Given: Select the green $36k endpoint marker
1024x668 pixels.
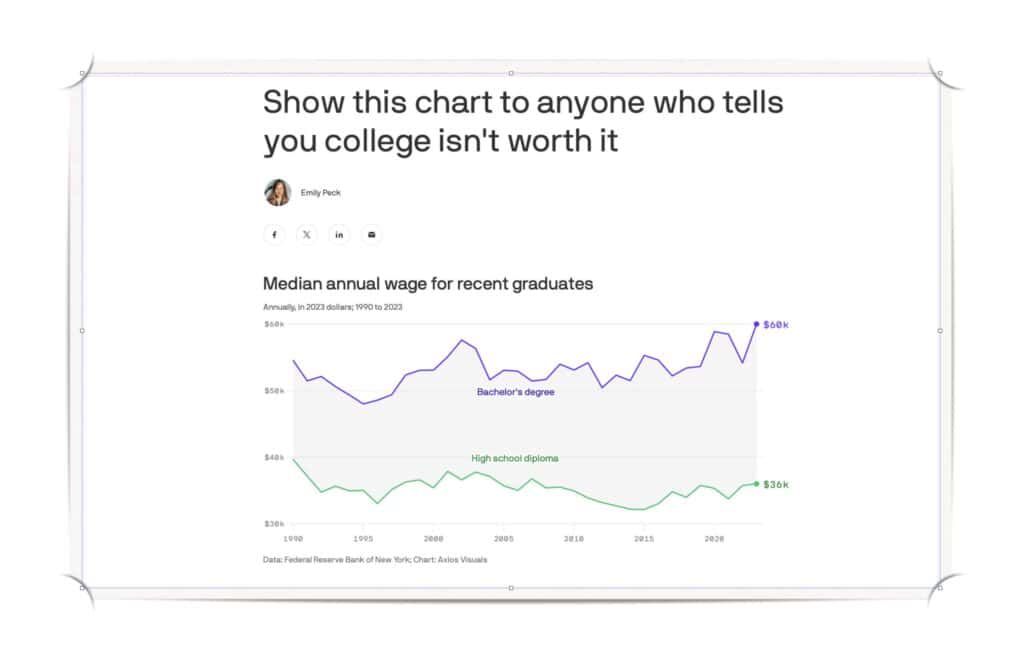Looking at the screenshot, I should (757, 484).
